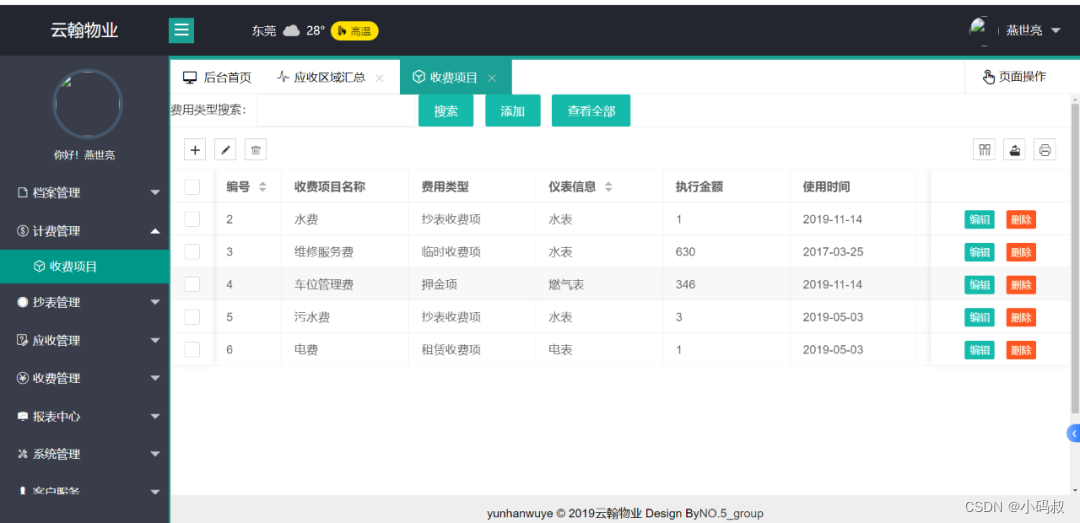
Task: Expand the 系统管理 sidebar menu
Action: pos(84,454)
